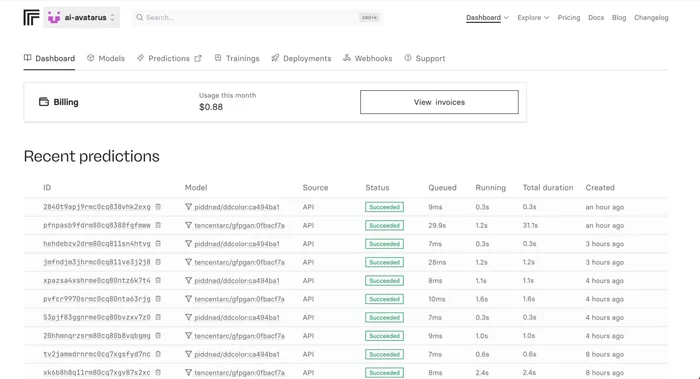Copy ID 20hhmnqrzsrm80cq80b8vqbgmg via copy icon

coord(158,335)
